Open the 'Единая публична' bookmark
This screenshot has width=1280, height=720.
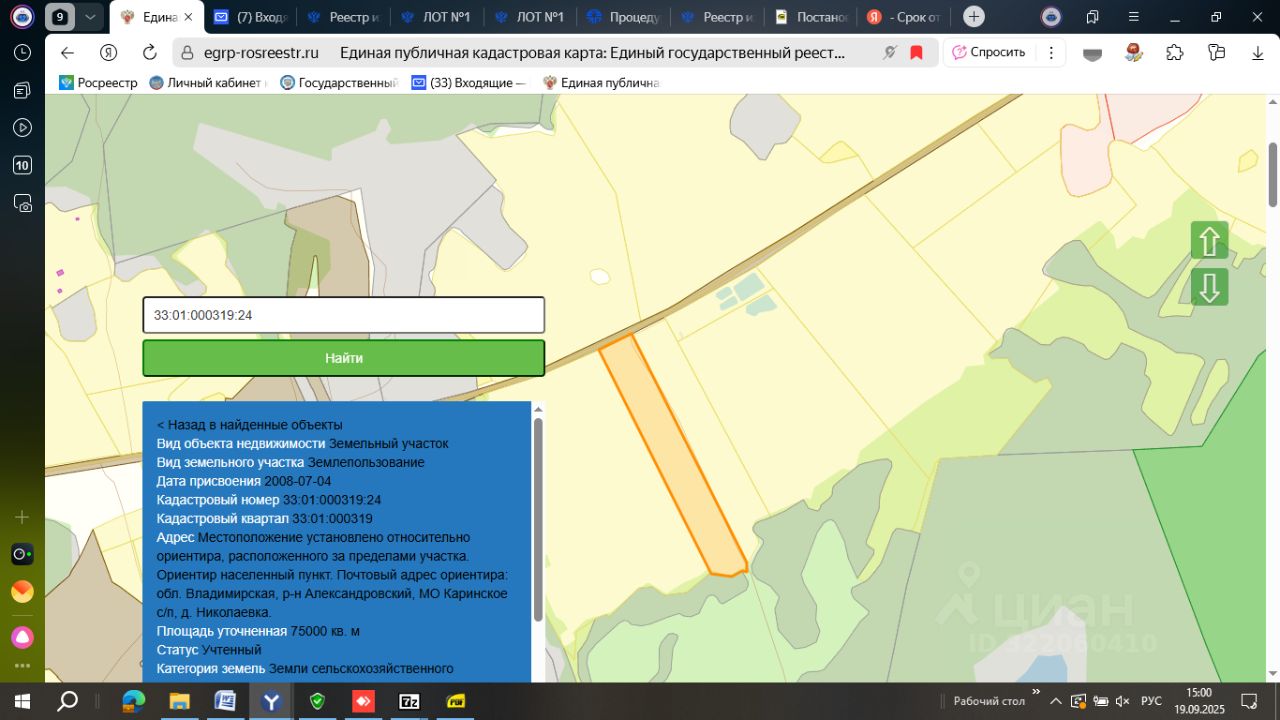(x=601, y=83)
